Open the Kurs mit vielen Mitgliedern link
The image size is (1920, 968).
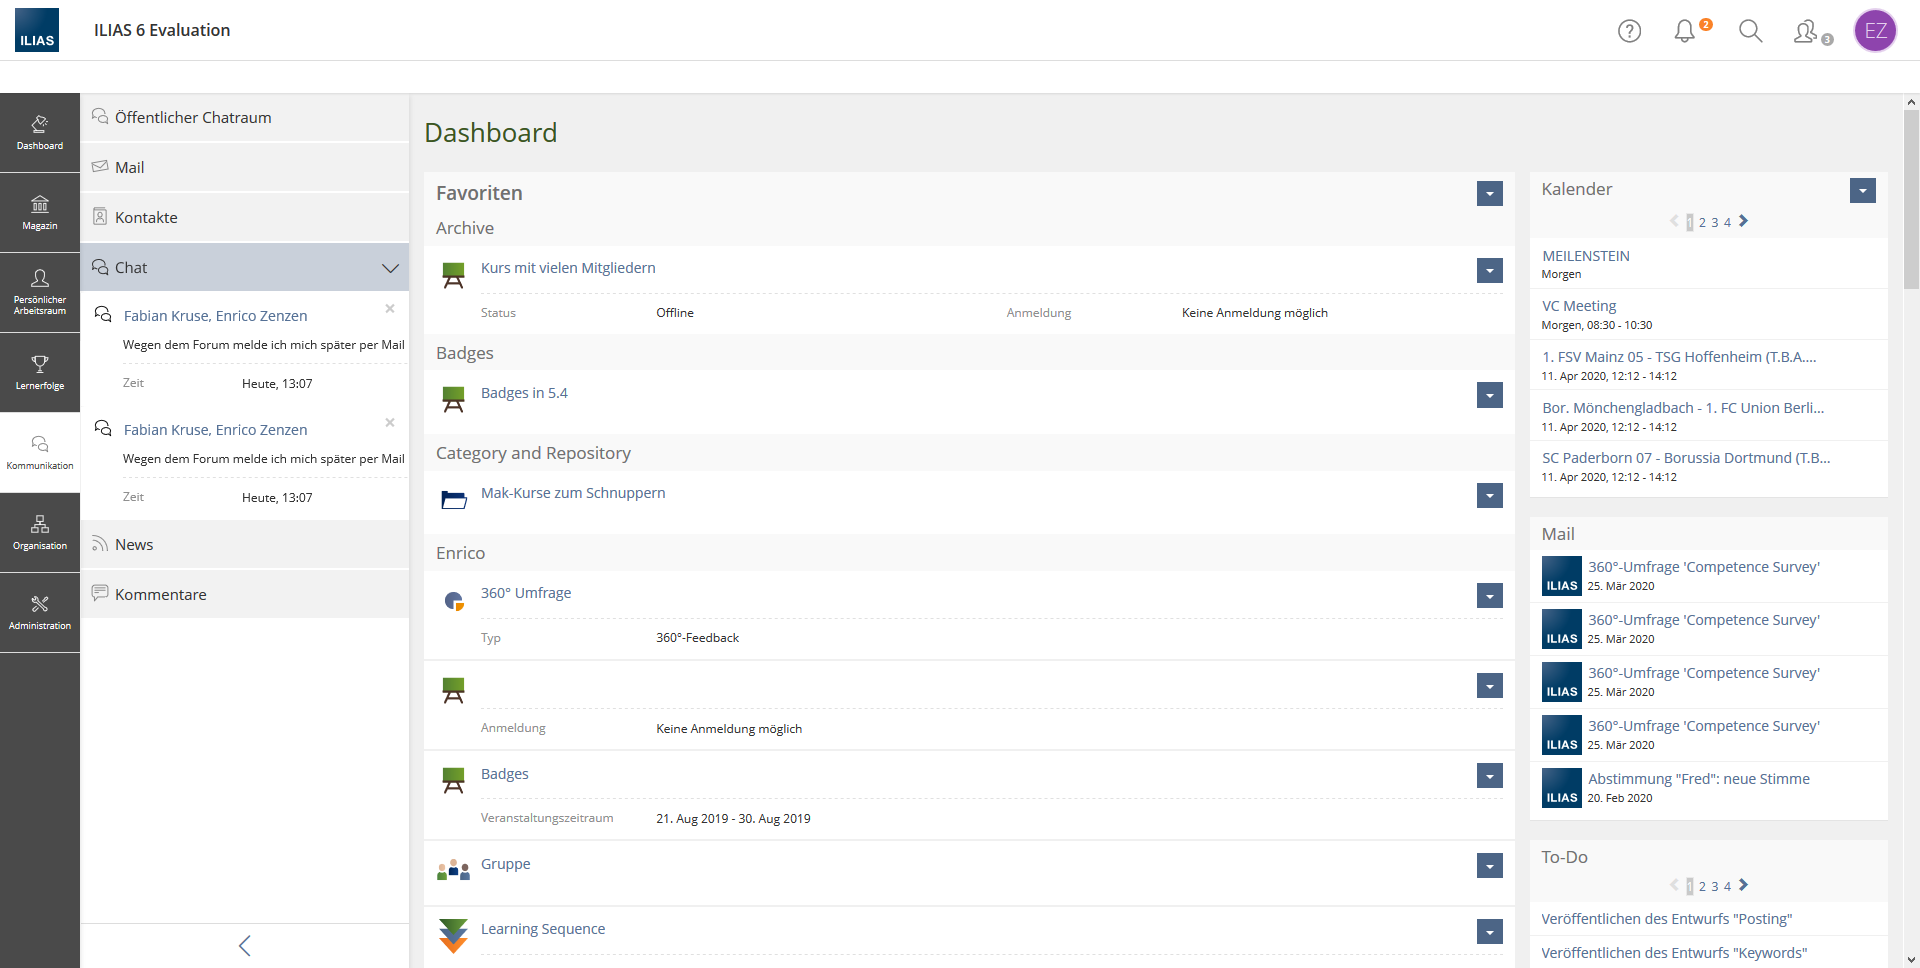tap(568, 268)
